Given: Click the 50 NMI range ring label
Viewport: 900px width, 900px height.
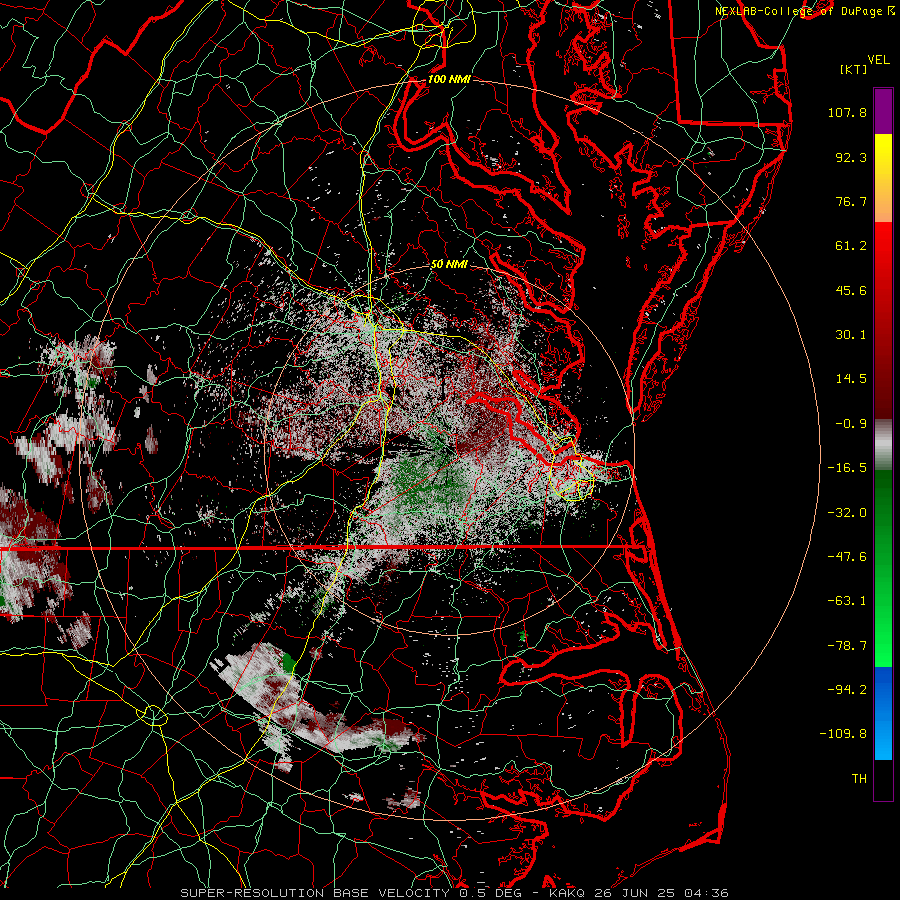Looking at the screenshot, I should click(x=449, y=264).
